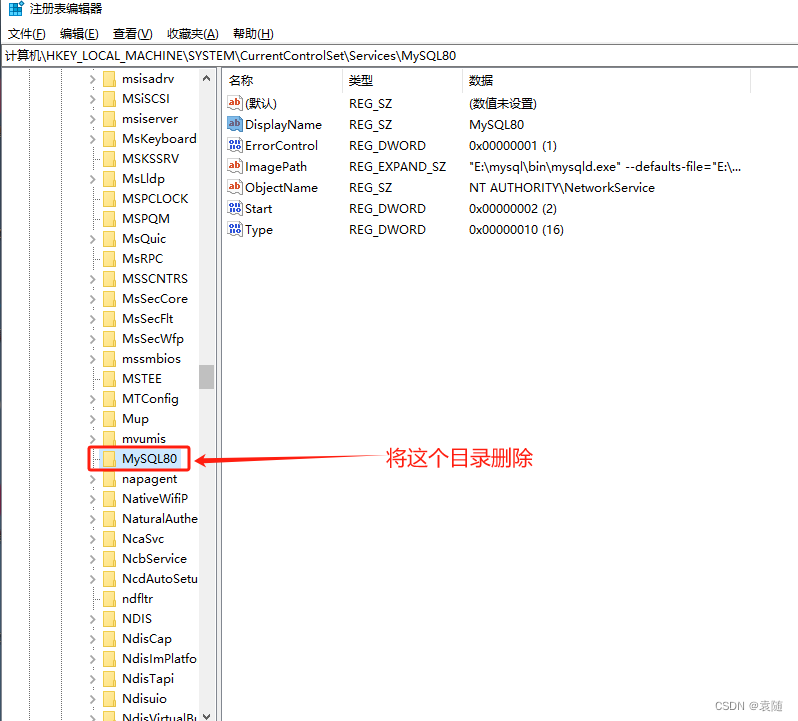Click the MySQL80 data cell of DisplayName
Screen dimensions: 798x721
496,125
